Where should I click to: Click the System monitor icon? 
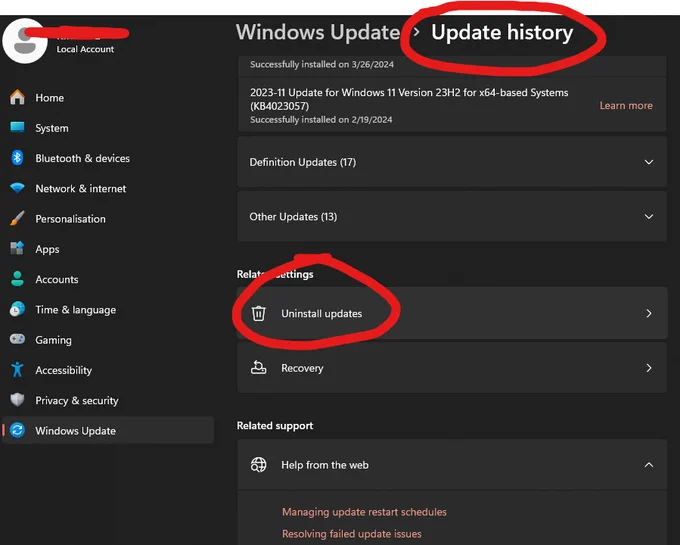[x=17, y=127]
